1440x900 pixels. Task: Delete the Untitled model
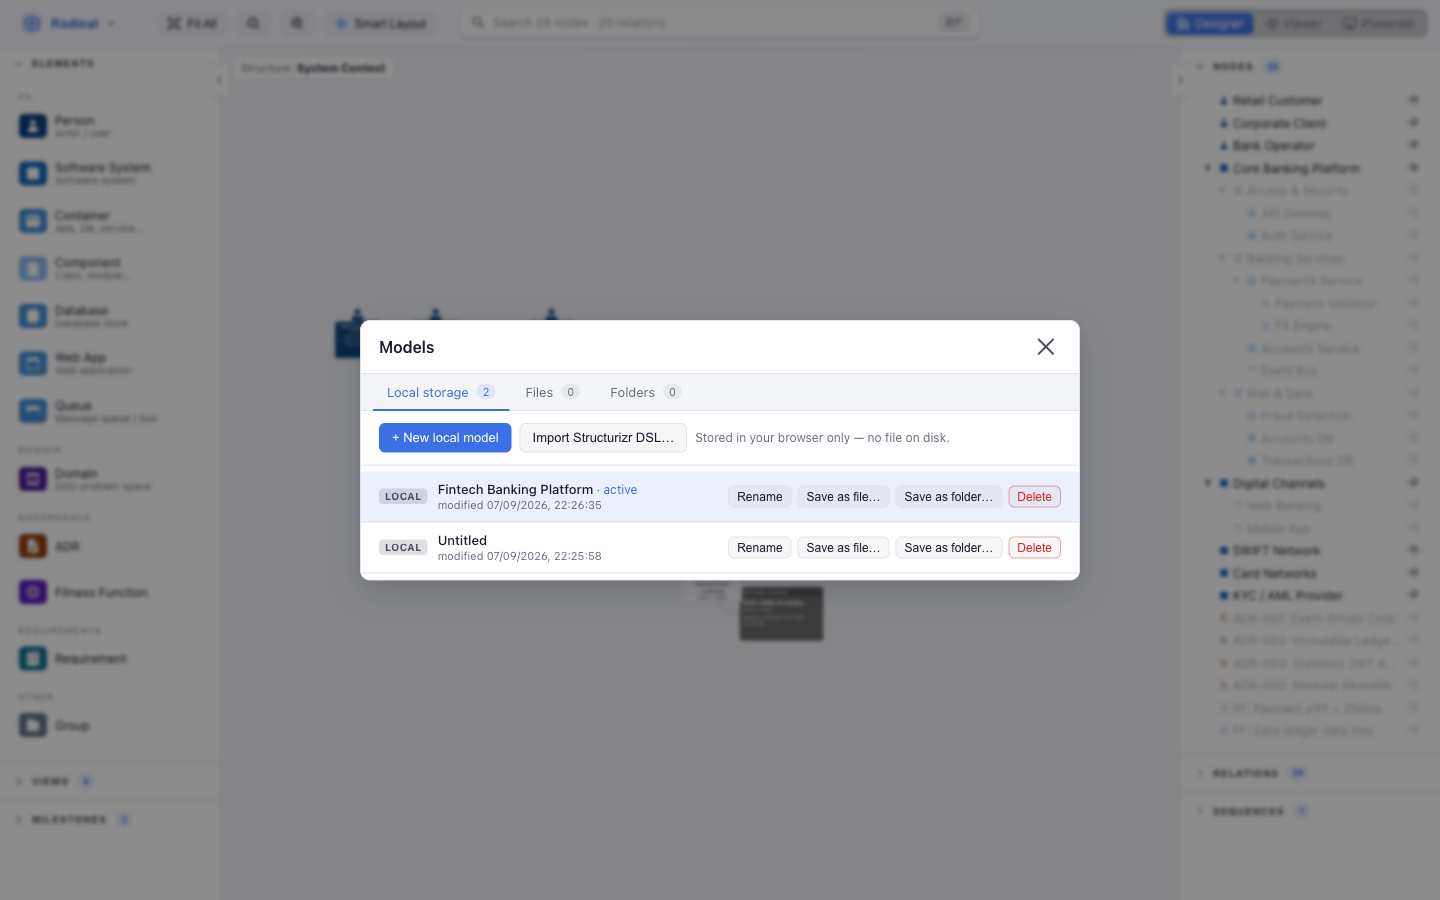[1034, 548]
